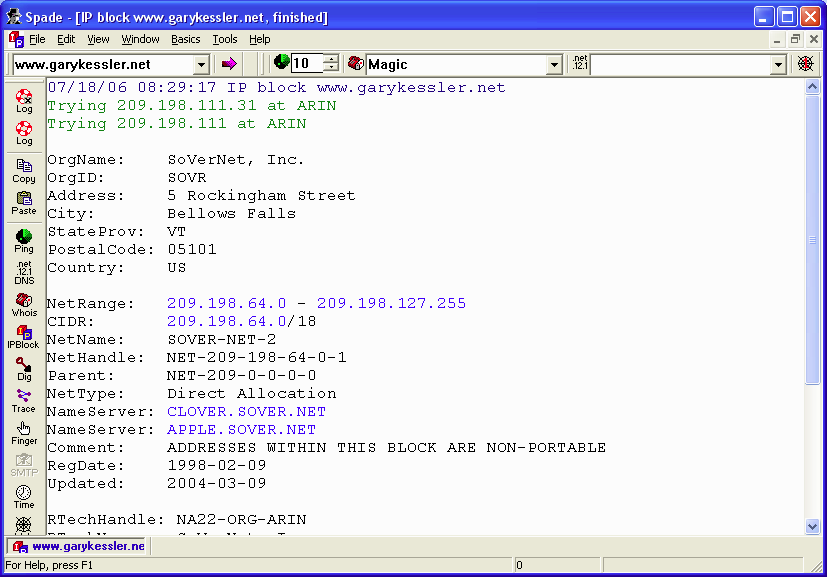827x577 pixels.
Task: Click the Spade application title icon
Action: [x=13, y=16]
